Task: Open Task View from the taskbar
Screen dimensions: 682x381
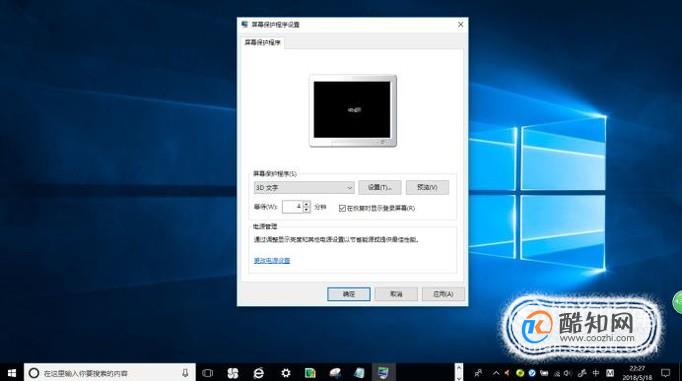Action: (x=208, y=373)
